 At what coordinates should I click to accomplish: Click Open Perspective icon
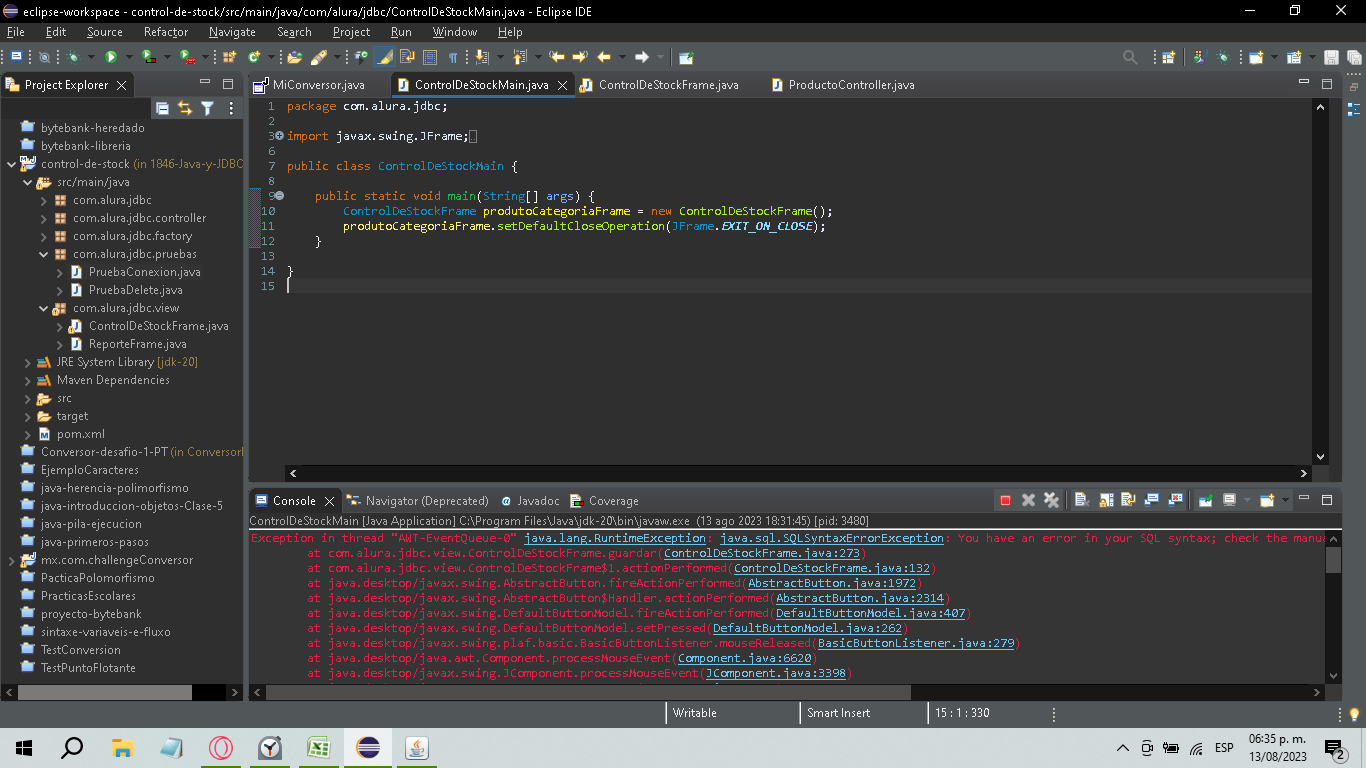coord(1168,57)
